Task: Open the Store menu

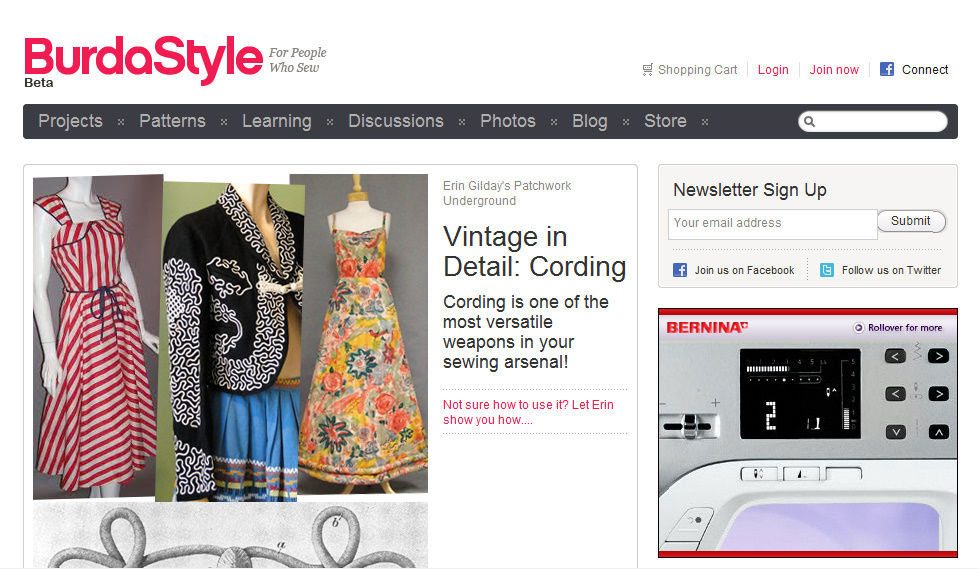Action: [665, 121]
